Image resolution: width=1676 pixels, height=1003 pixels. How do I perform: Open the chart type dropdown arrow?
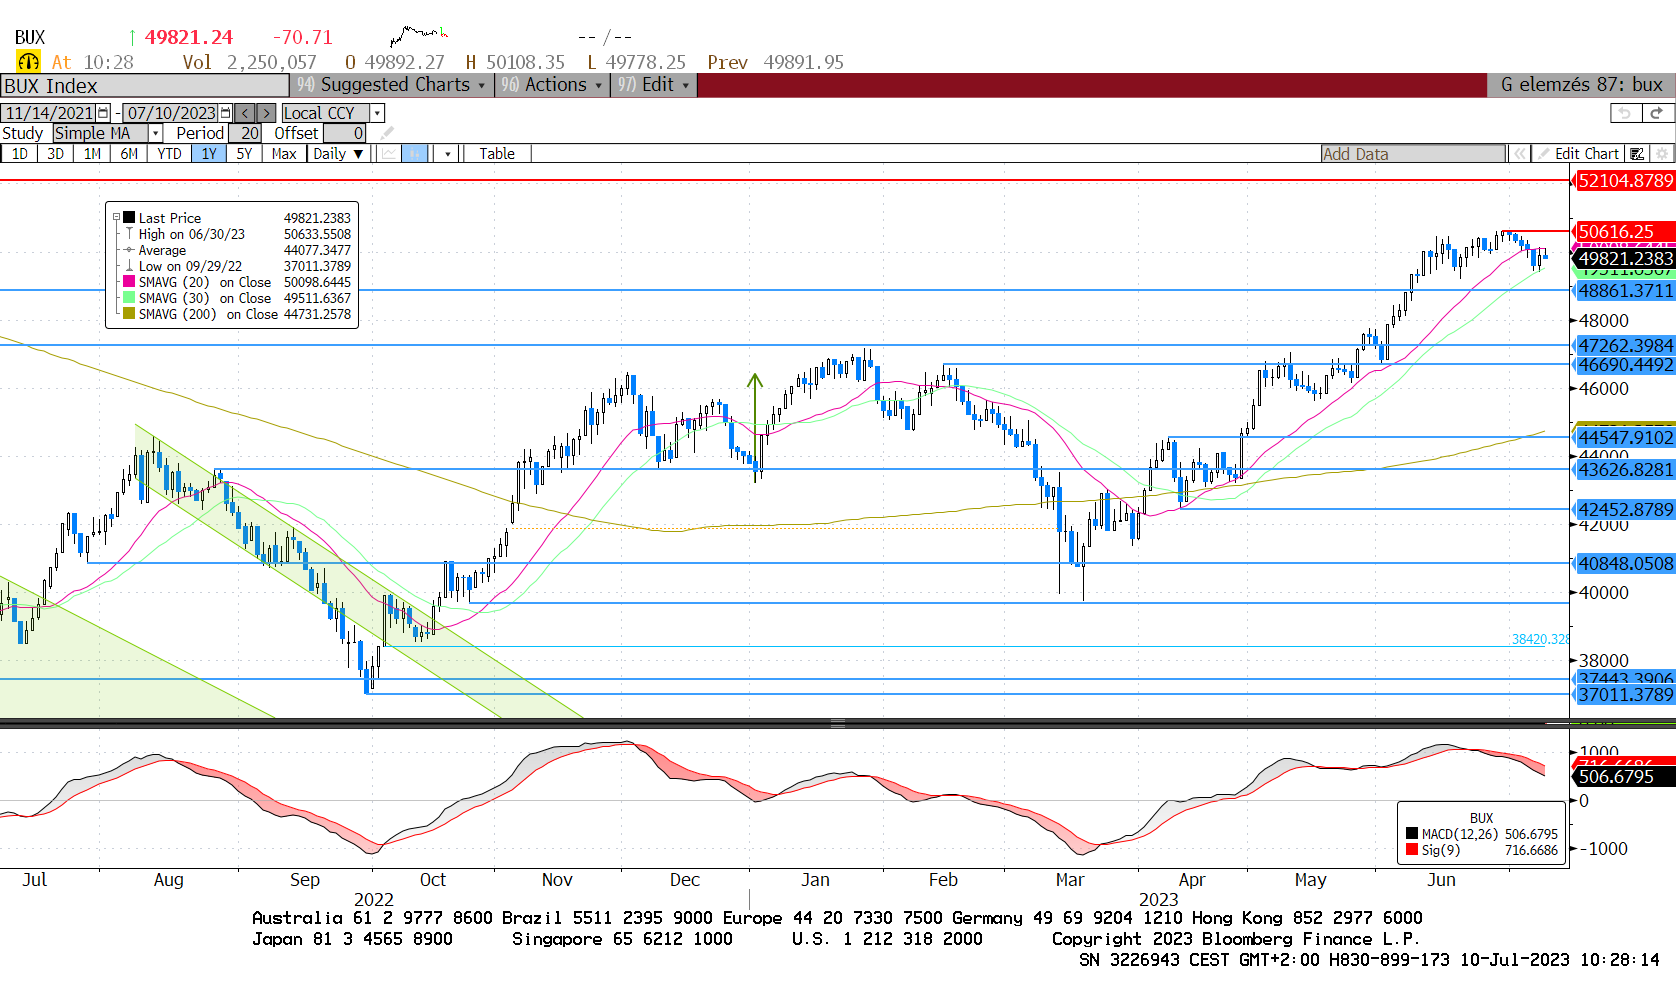tap(447, 153)
